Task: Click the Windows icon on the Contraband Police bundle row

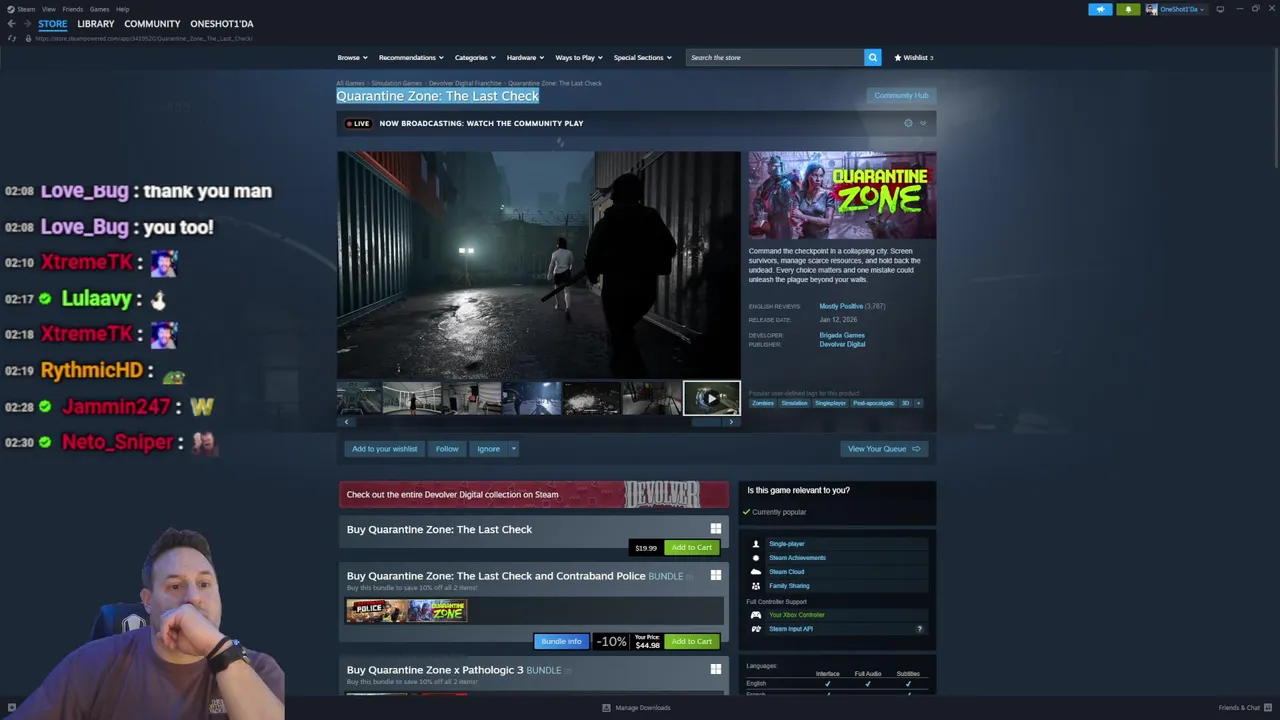Action: 715,575
